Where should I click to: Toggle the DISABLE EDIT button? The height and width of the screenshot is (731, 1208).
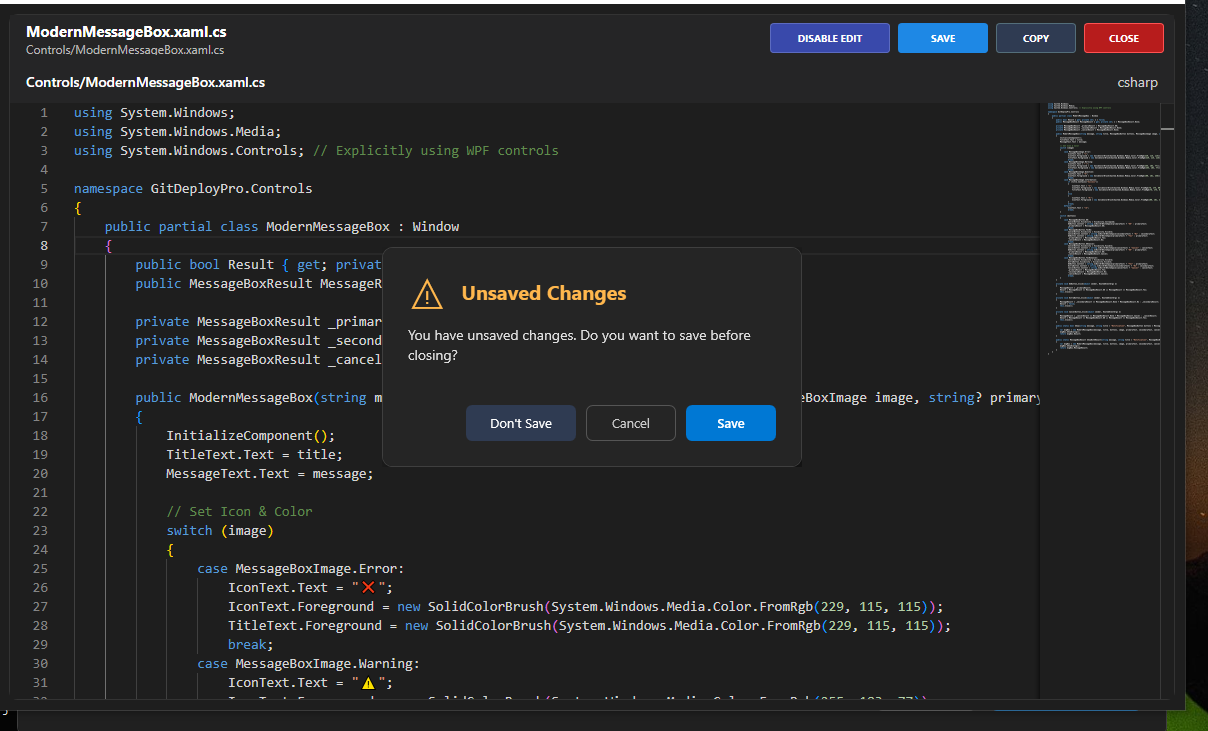(829, 38)
